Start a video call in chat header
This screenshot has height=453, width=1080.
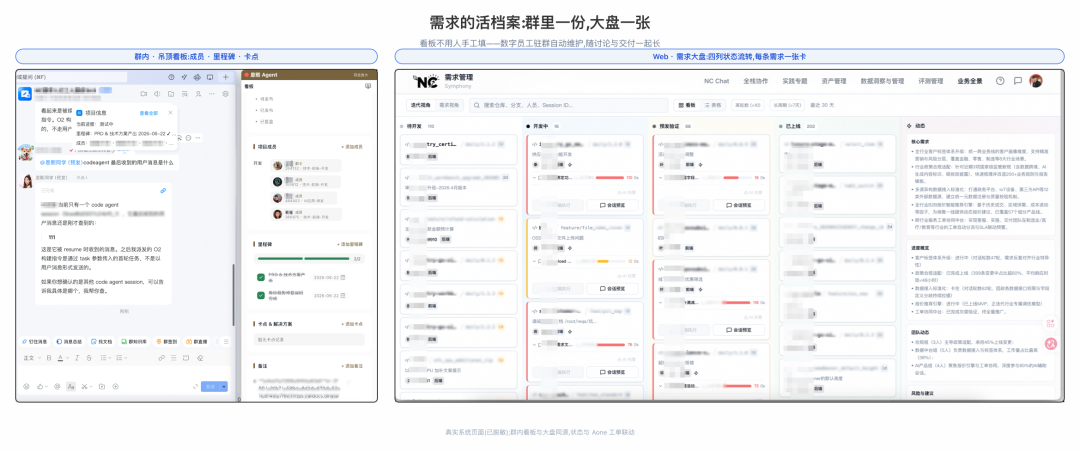[x=143, y=94]
